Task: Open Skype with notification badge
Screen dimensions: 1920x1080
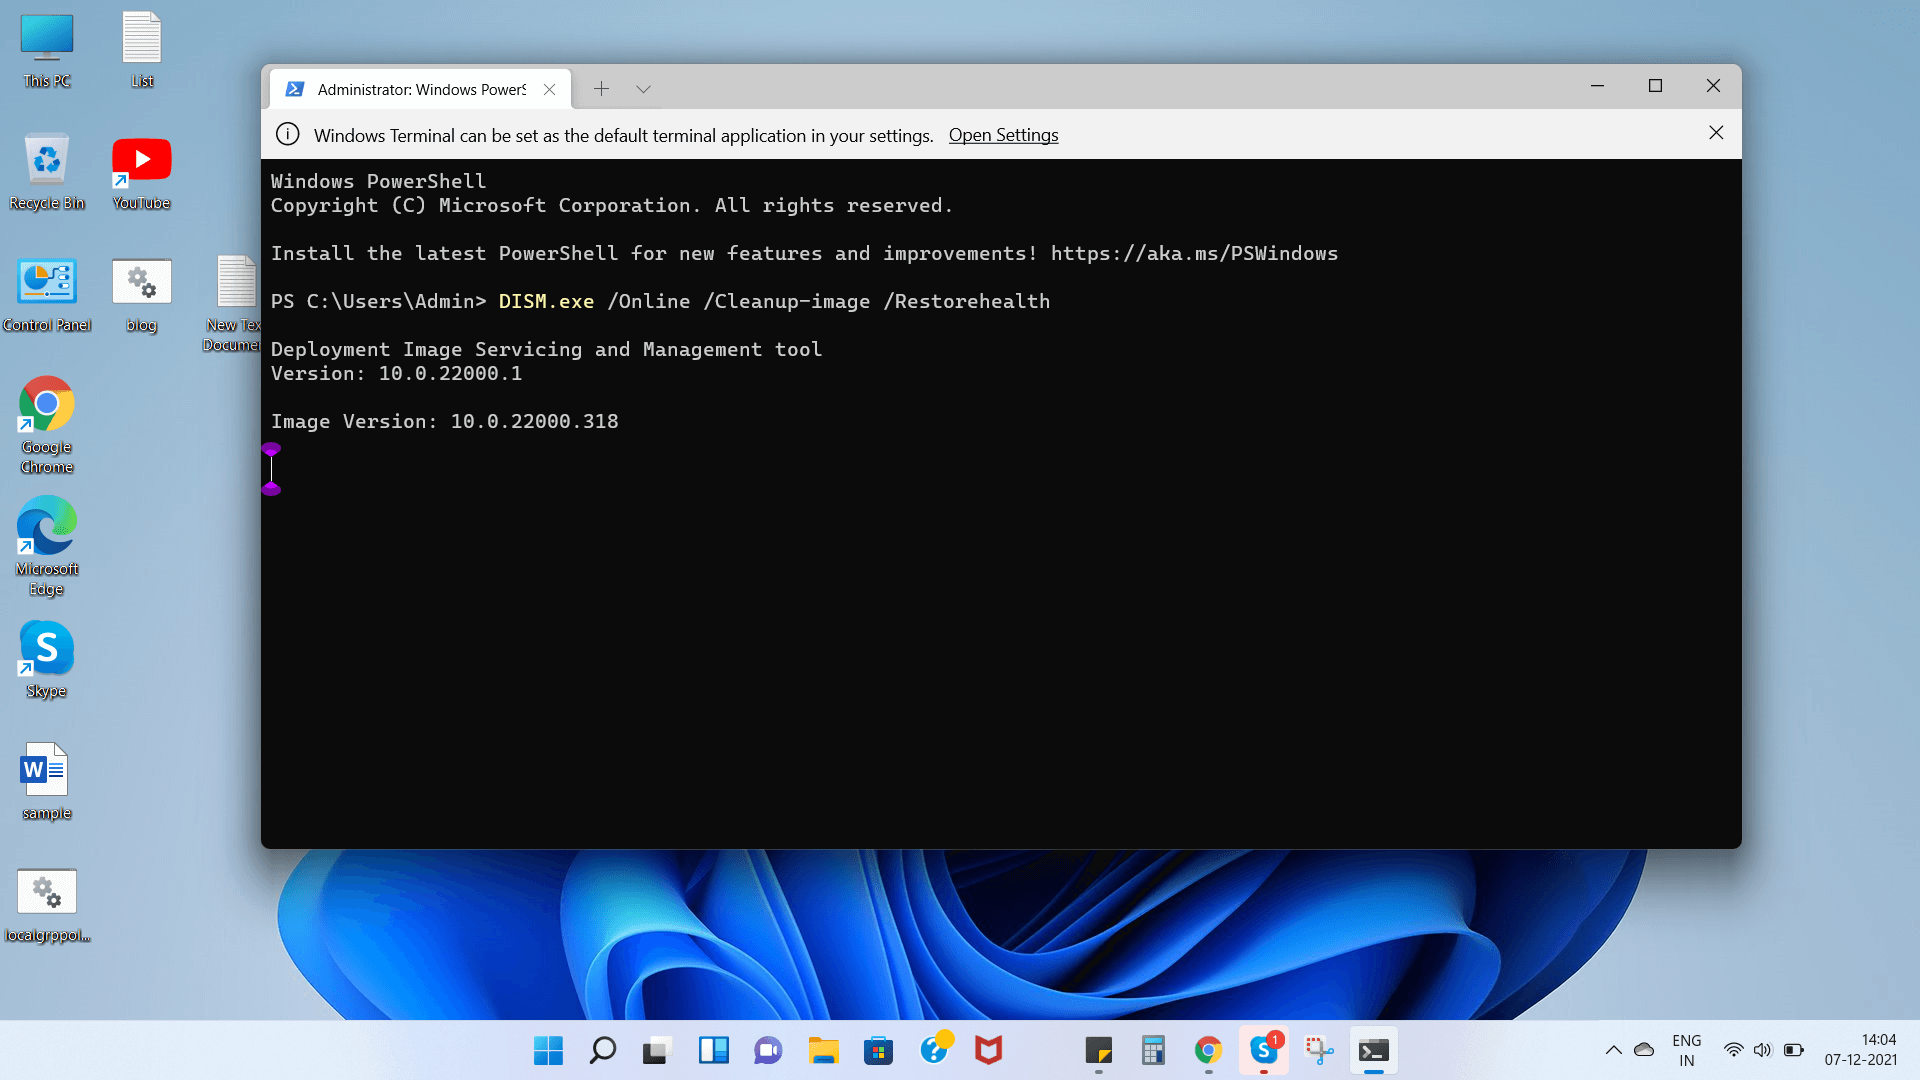Action: (x=1264, y=1050)
